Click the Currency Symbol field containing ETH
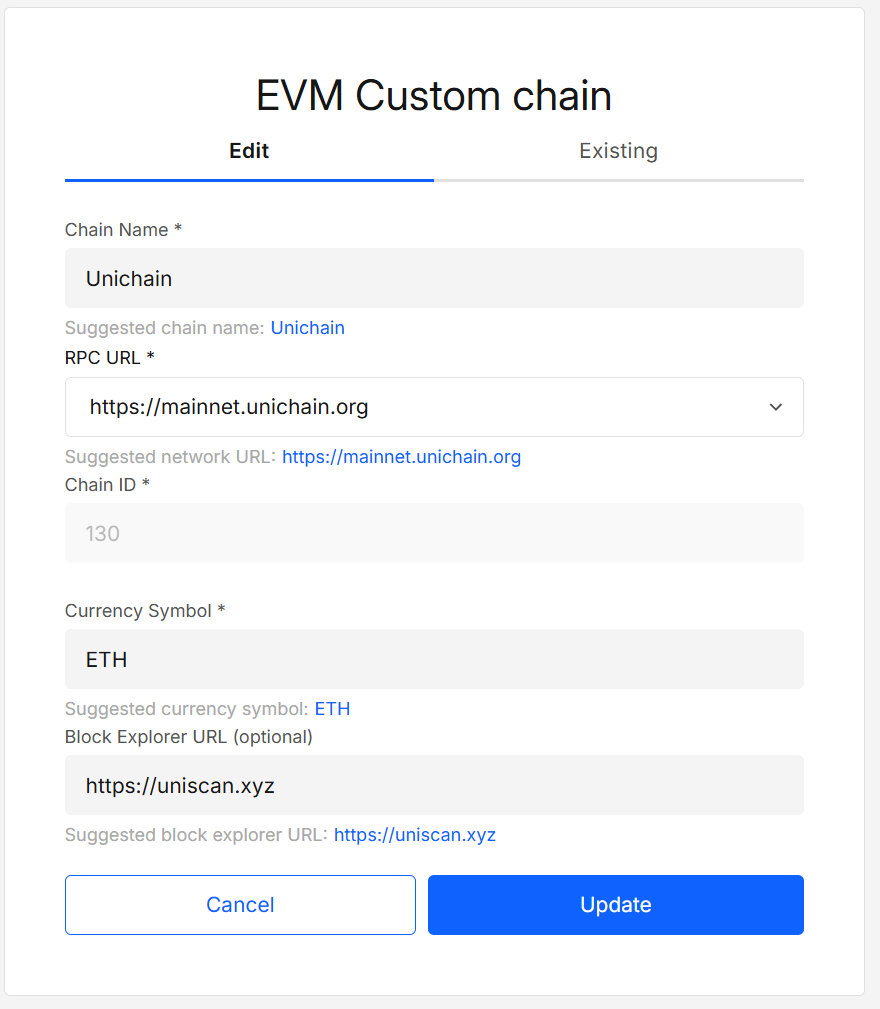The height and width of the screenshot is (1009, 880). point(435,659)
